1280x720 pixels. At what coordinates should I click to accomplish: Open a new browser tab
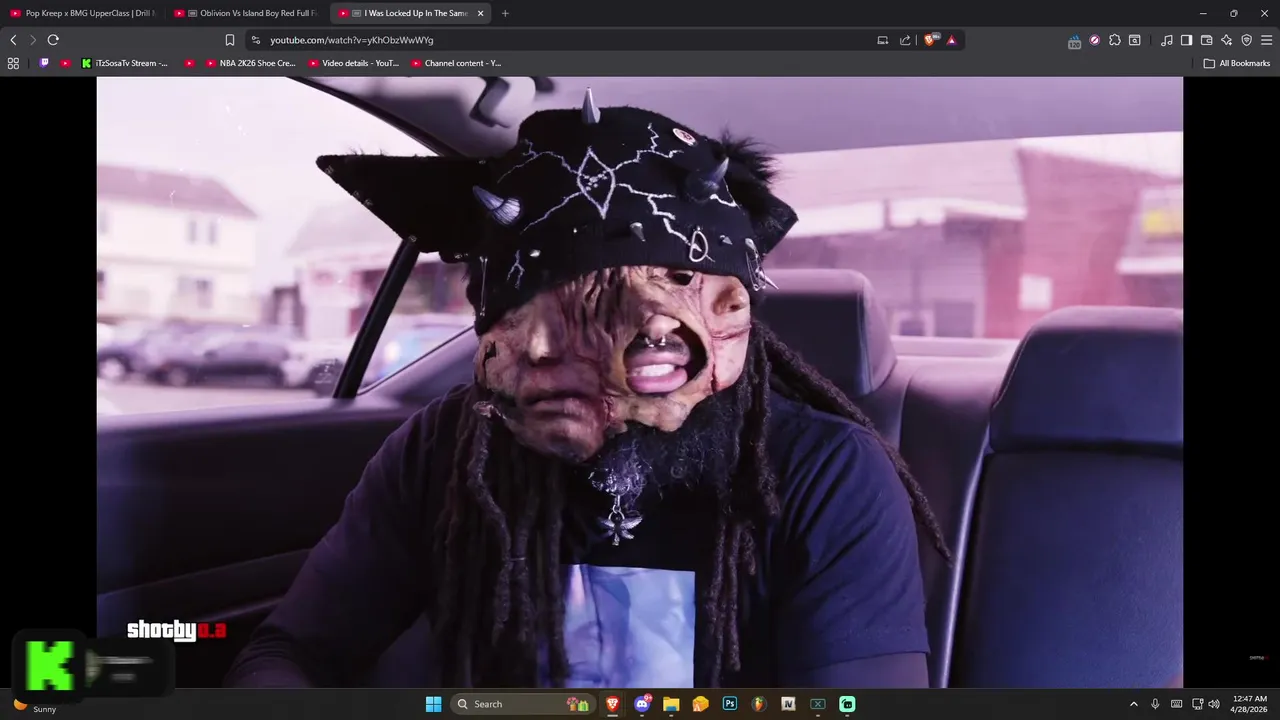pos(505,13)
